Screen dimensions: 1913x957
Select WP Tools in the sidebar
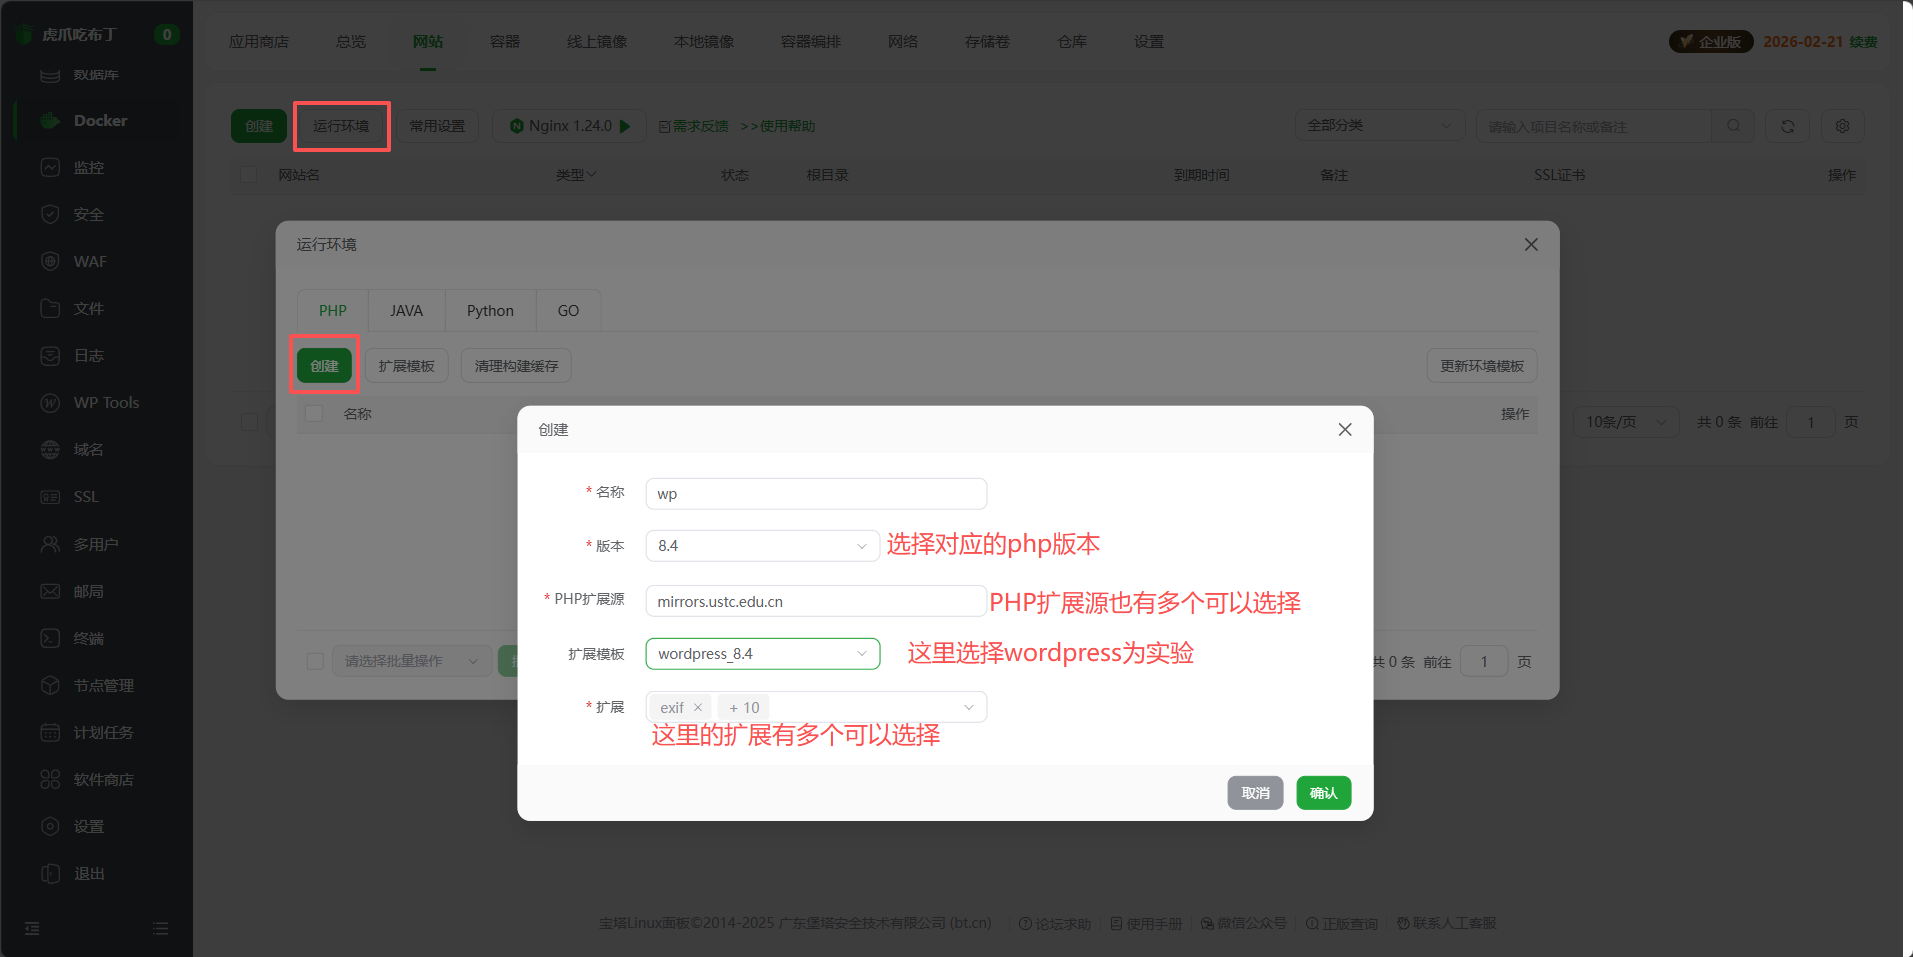(104, 402)
